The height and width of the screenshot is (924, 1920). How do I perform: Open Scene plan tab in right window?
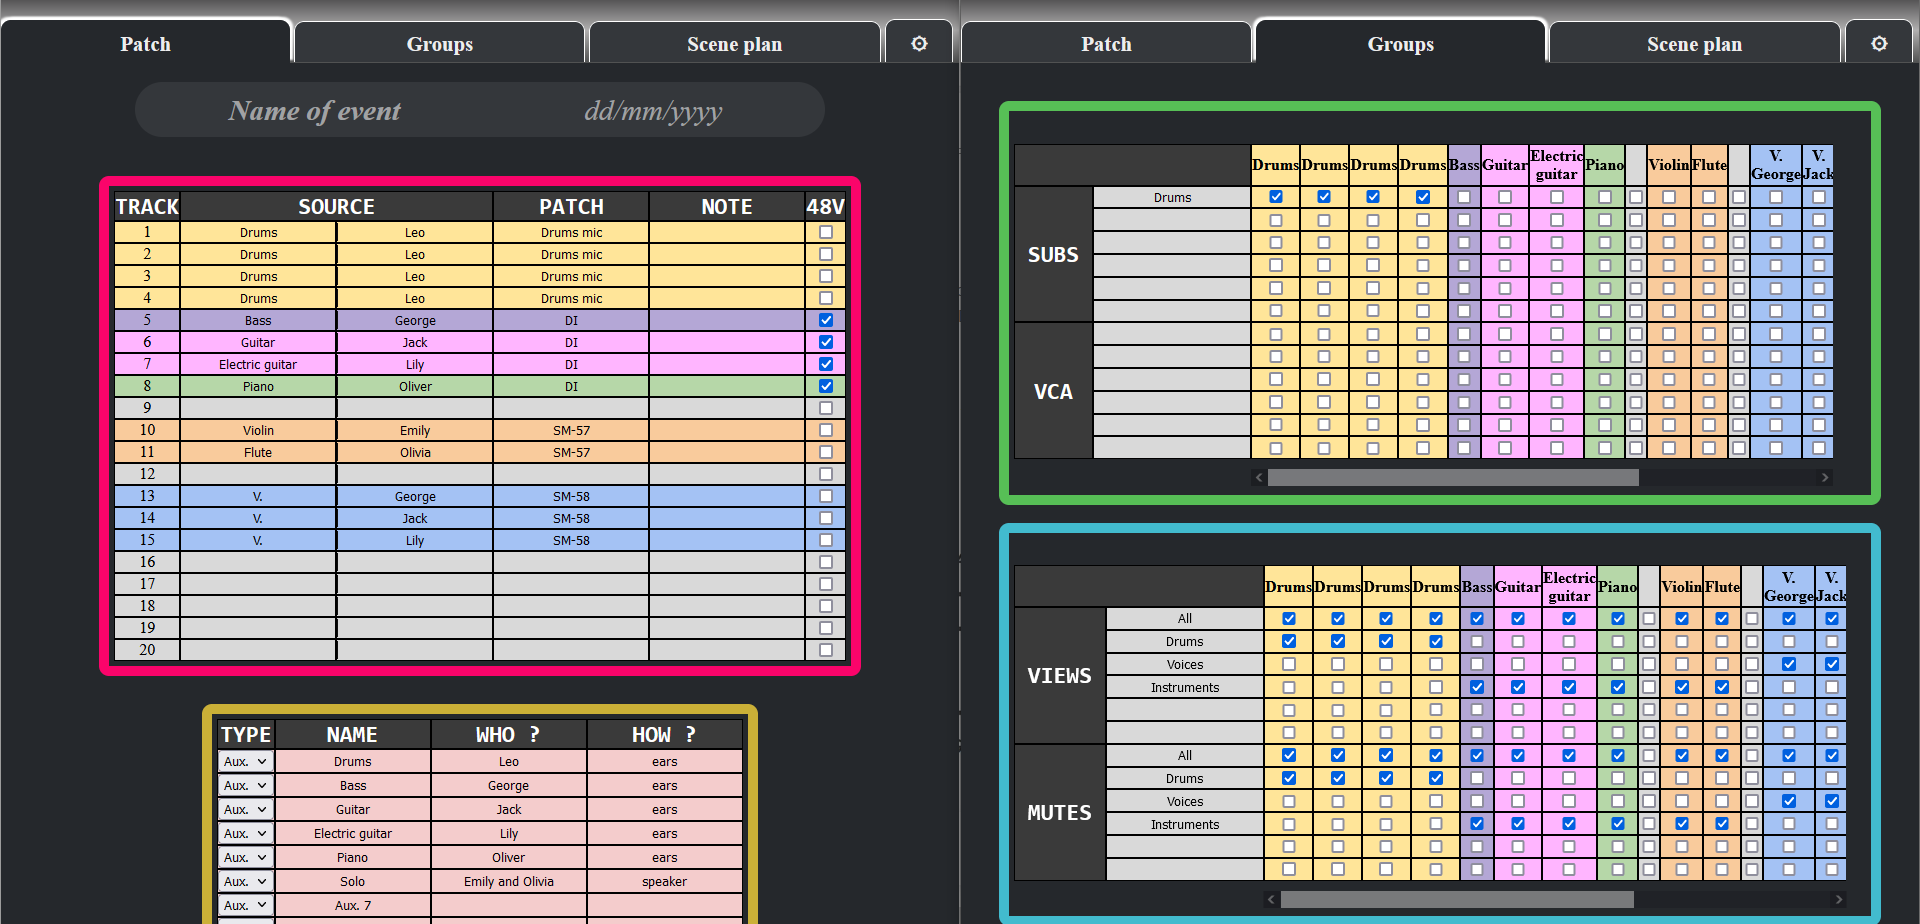1694,44
